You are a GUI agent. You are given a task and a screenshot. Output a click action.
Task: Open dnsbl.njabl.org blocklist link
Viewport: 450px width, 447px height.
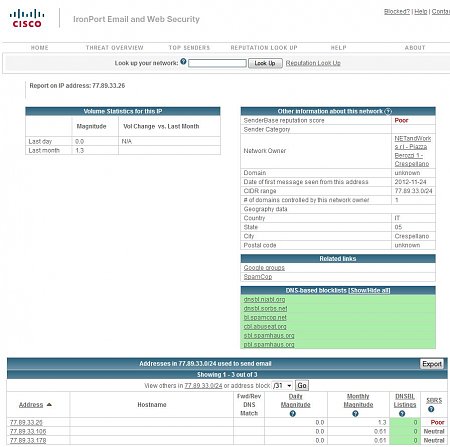264,300
